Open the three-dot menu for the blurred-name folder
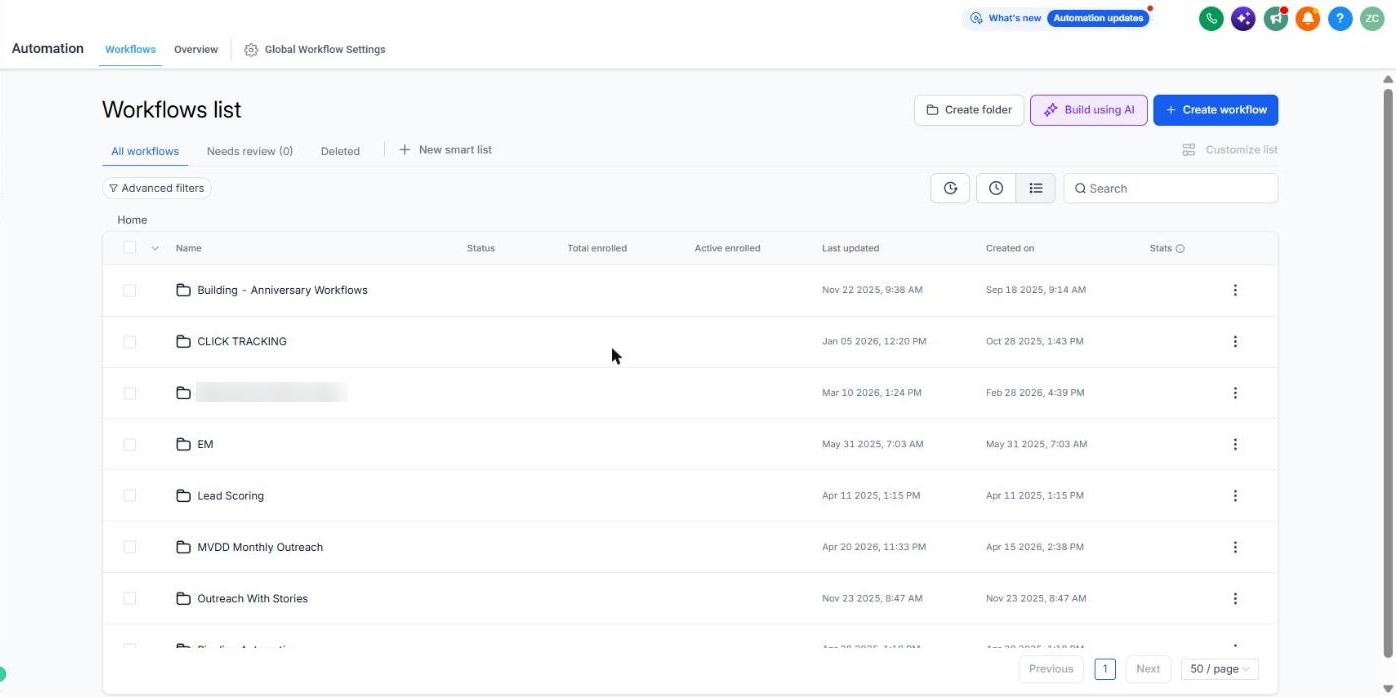Viewport: 1396px width, 697px height. point(1235,393)
